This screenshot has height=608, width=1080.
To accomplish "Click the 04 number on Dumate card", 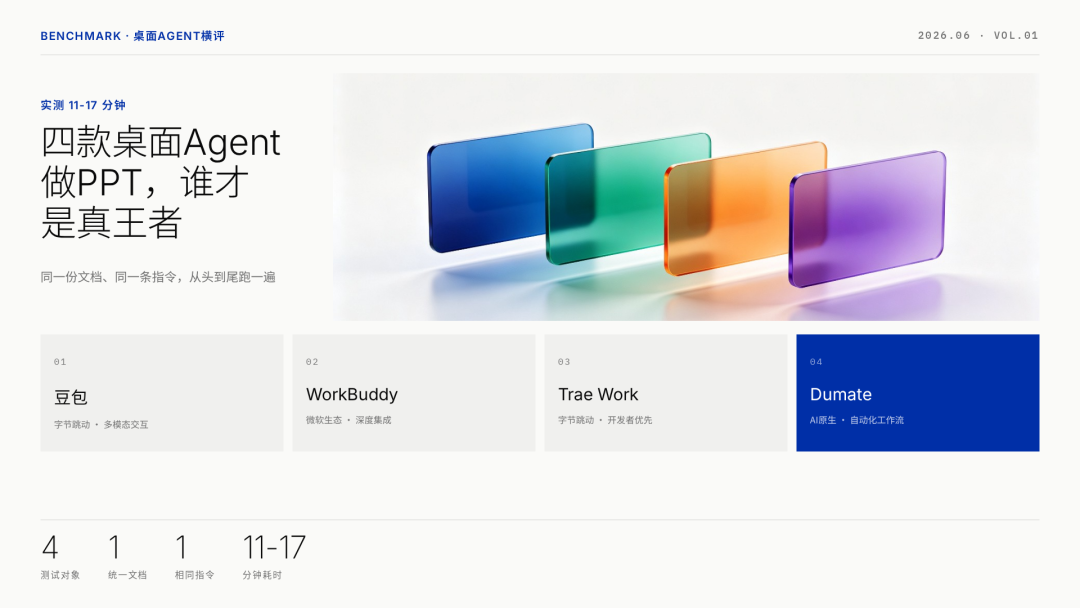I will coord(816,361).
